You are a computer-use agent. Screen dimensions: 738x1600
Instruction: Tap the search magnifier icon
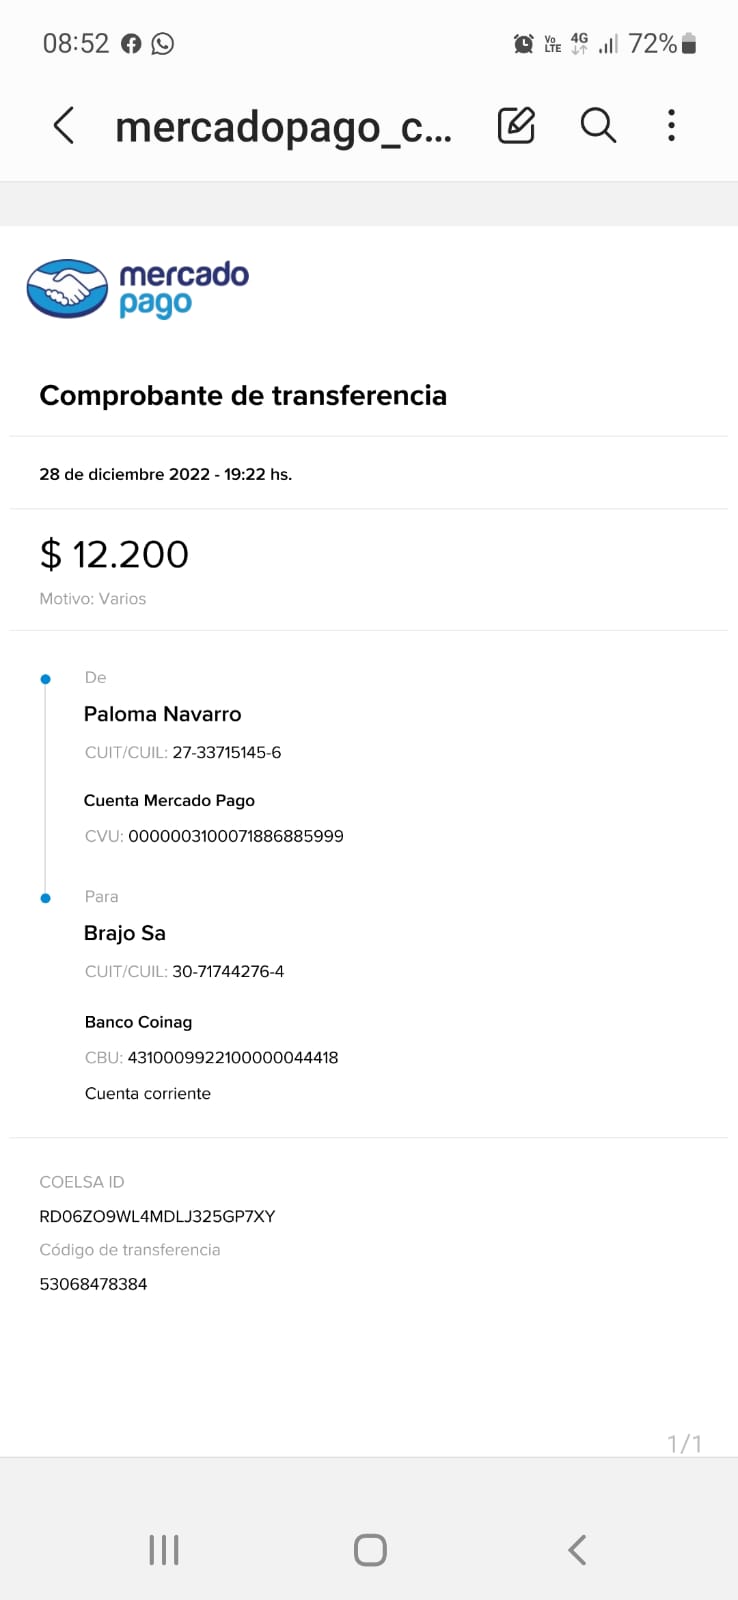[x=598, y=126]
